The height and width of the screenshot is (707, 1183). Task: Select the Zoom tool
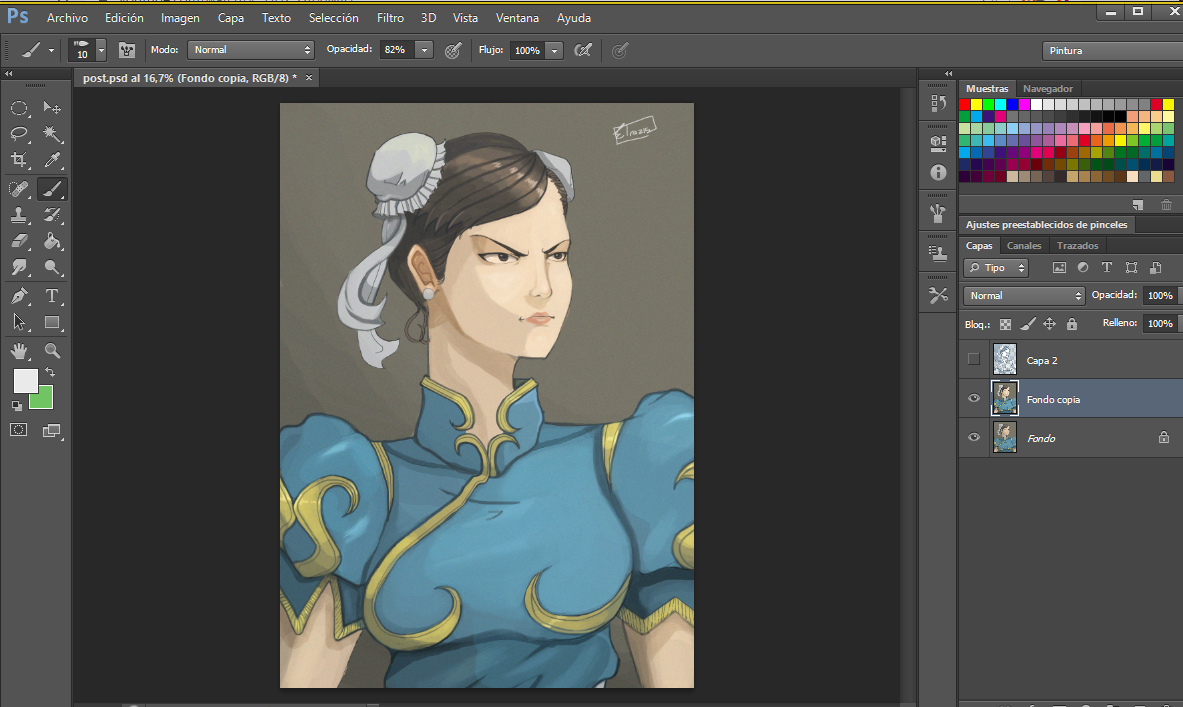coord(52,350)
